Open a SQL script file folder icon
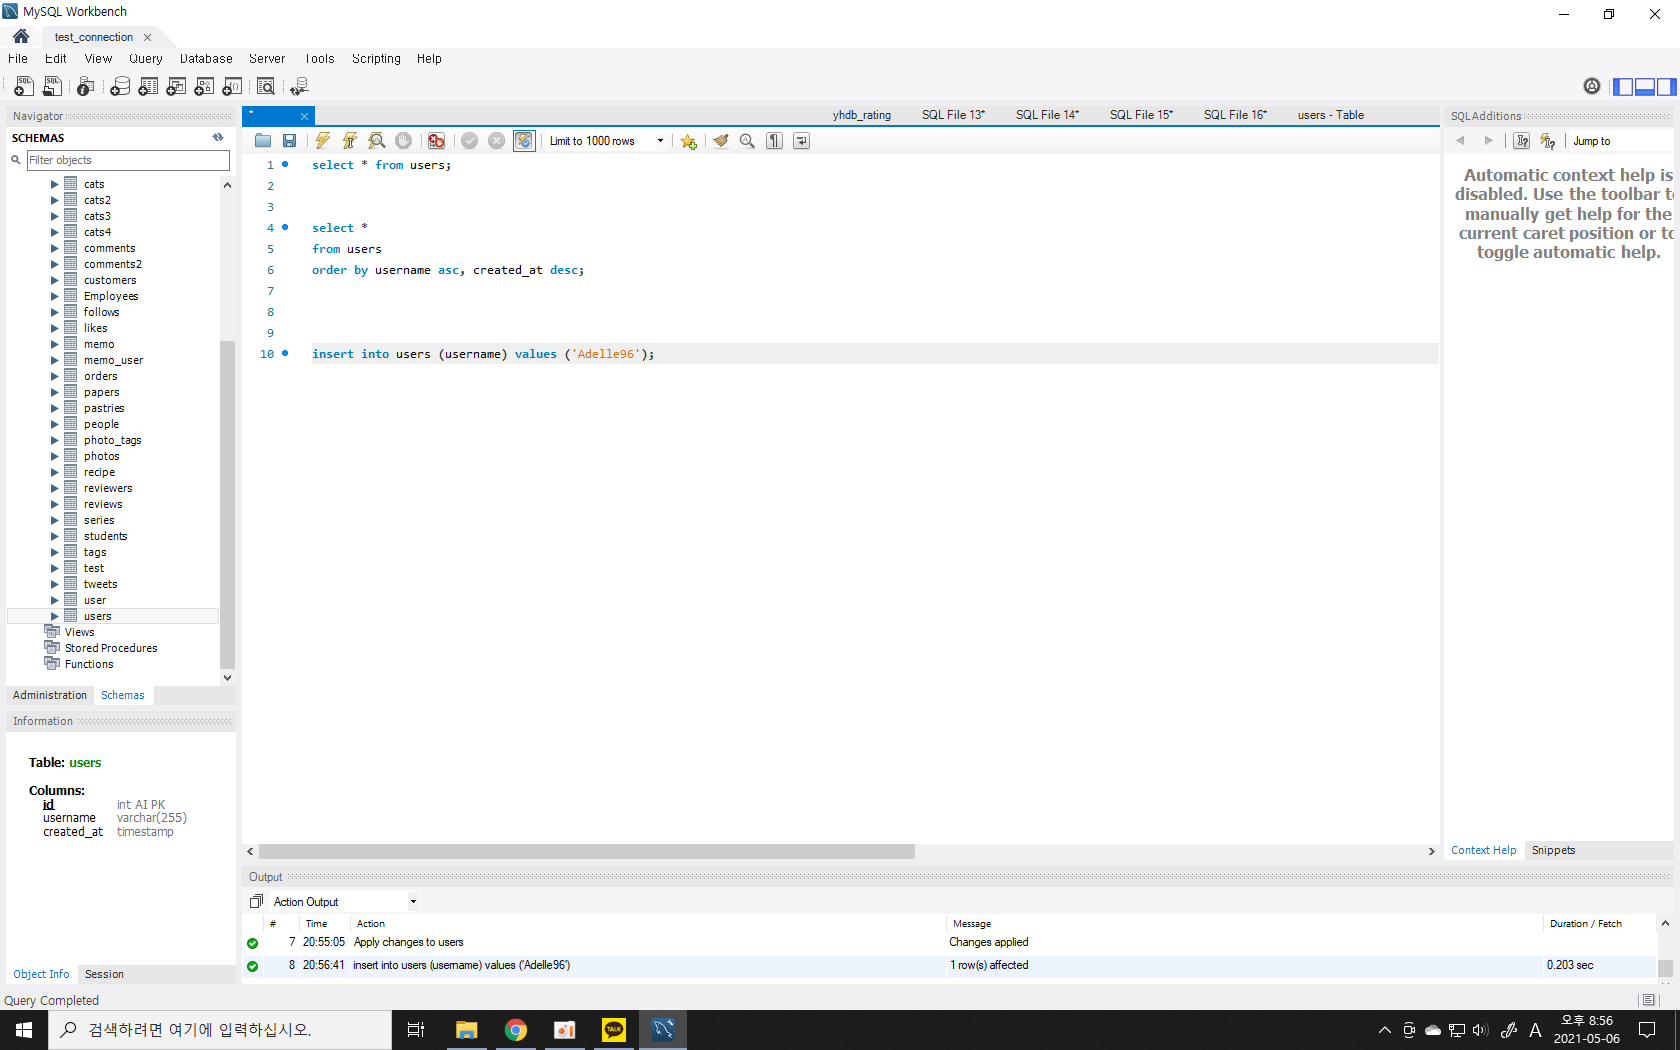This screenshot has height=1050, width=1680. [263, 141]
